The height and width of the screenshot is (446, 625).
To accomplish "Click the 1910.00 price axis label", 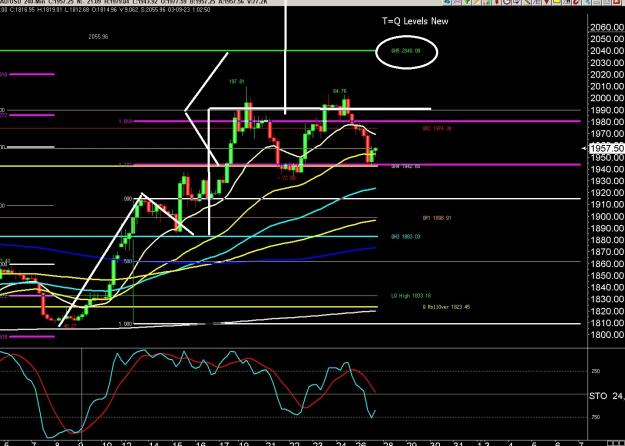I will coord(606,204).
